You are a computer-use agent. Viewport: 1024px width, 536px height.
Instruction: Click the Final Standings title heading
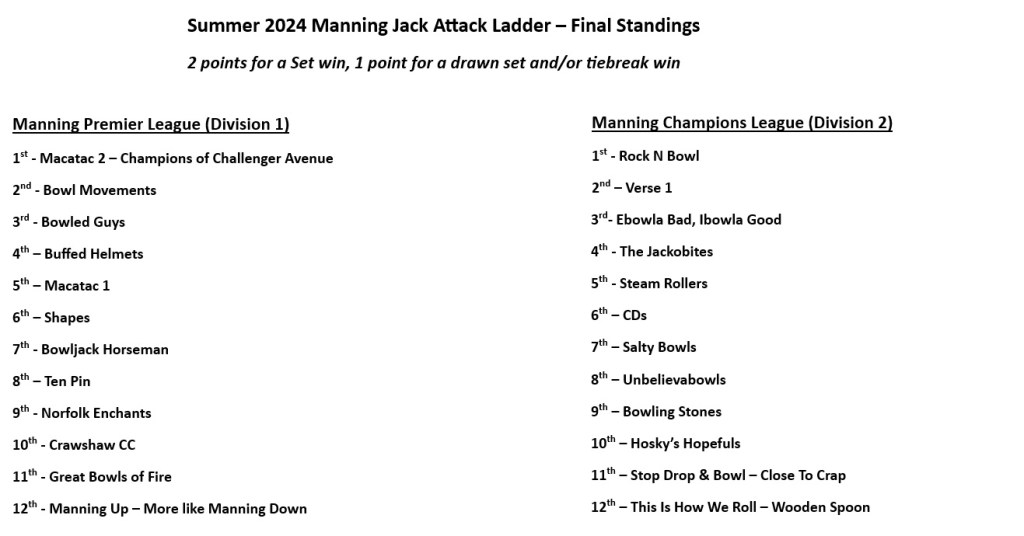pos(443,26)
